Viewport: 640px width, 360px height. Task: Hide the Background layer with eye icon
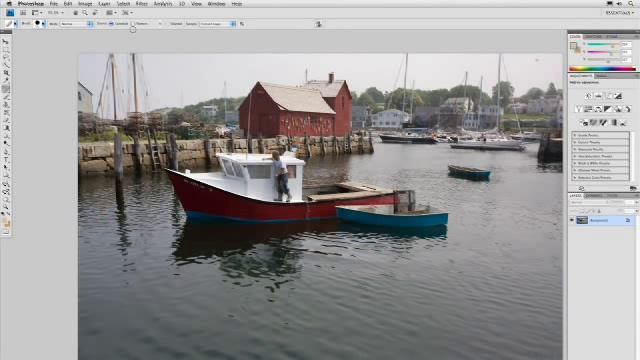coord(571,220)
